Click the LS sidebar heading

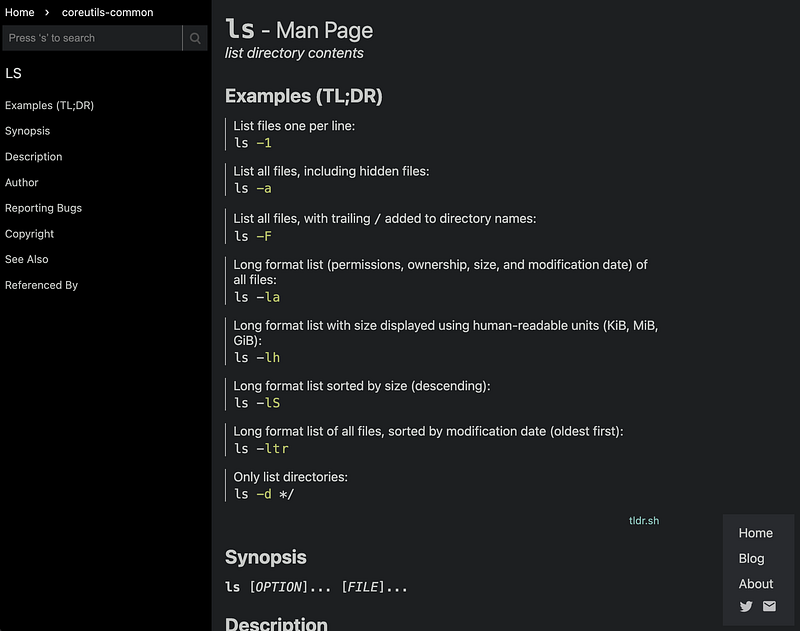pos(13,73)
